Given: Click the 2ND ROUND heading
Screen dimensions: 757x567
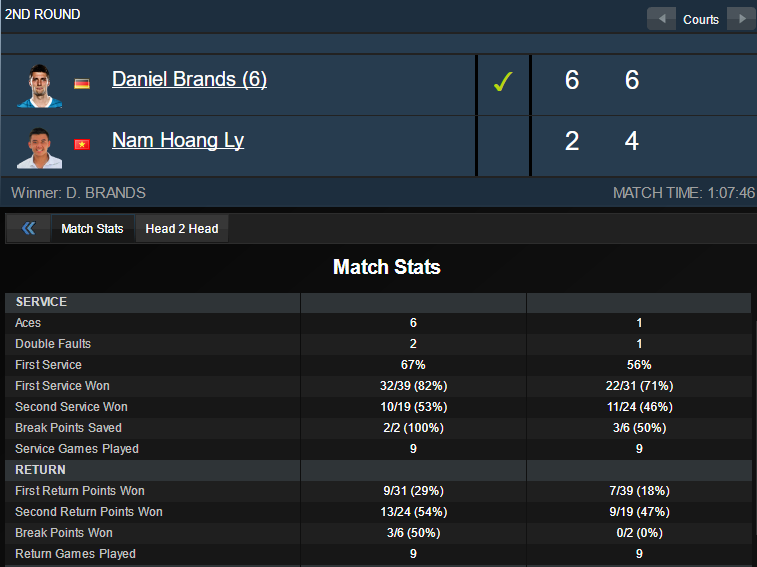Looking at the screenshot, I should (x=43, y=15).
